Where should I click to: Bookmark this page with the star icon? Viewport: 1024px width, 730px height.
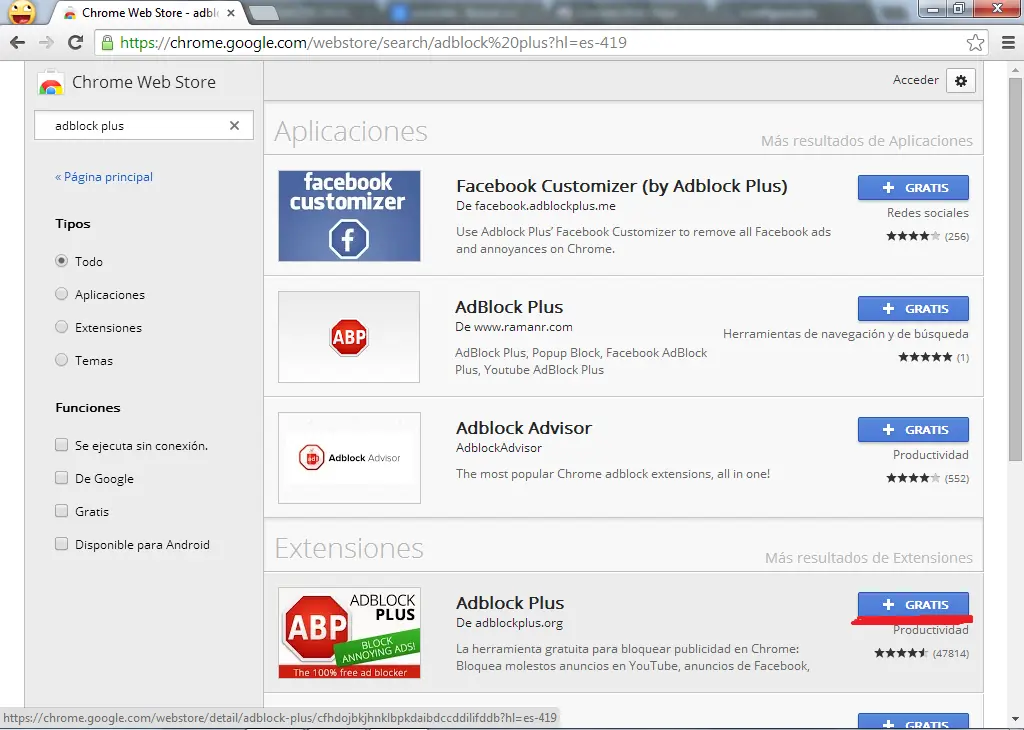point(975,42)
